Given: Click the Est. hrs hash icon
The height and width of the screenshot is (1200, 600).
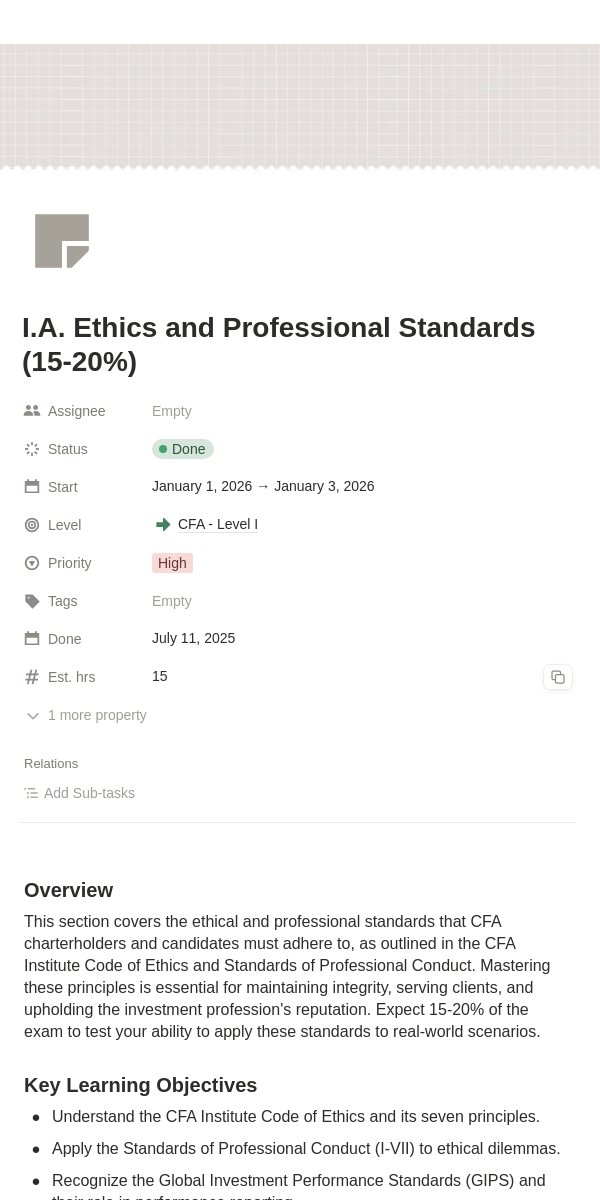Looking at the screenshot, I should (x=32, y=677).
